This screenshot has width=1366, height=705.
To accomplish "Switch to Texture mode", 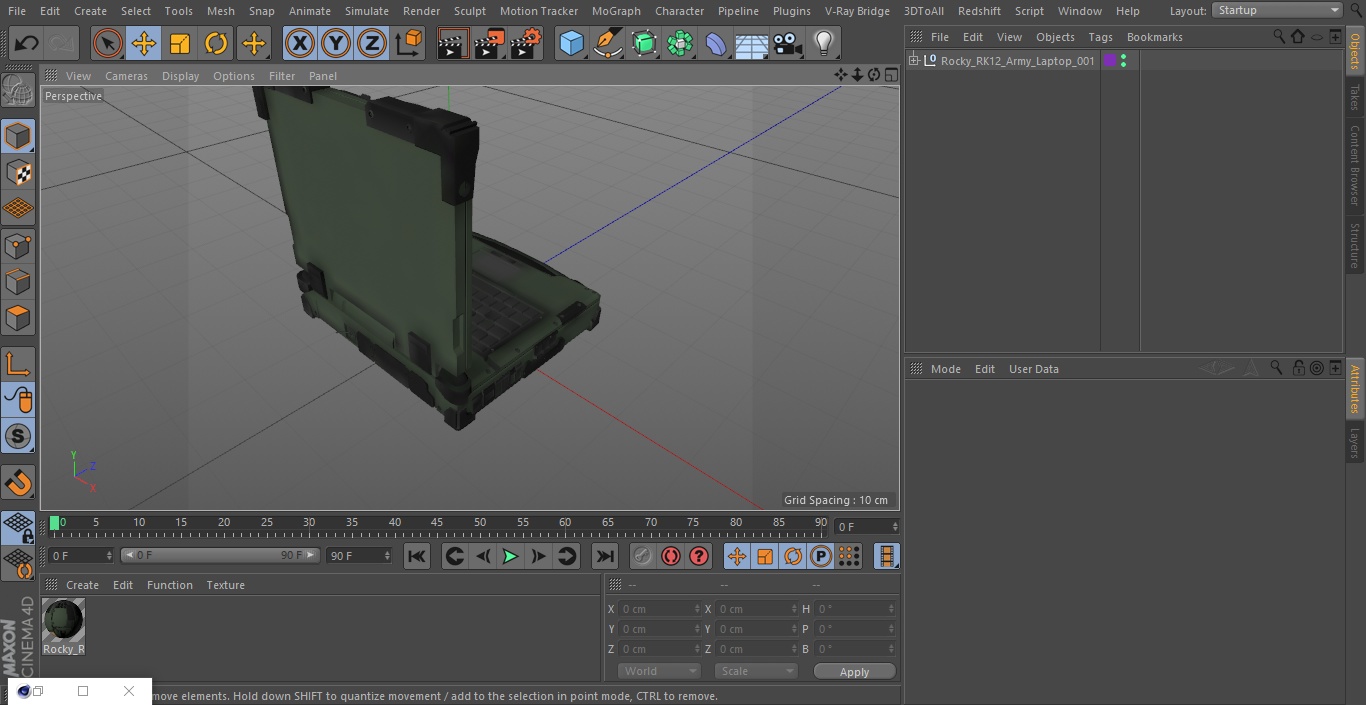I will click(18, 173).
